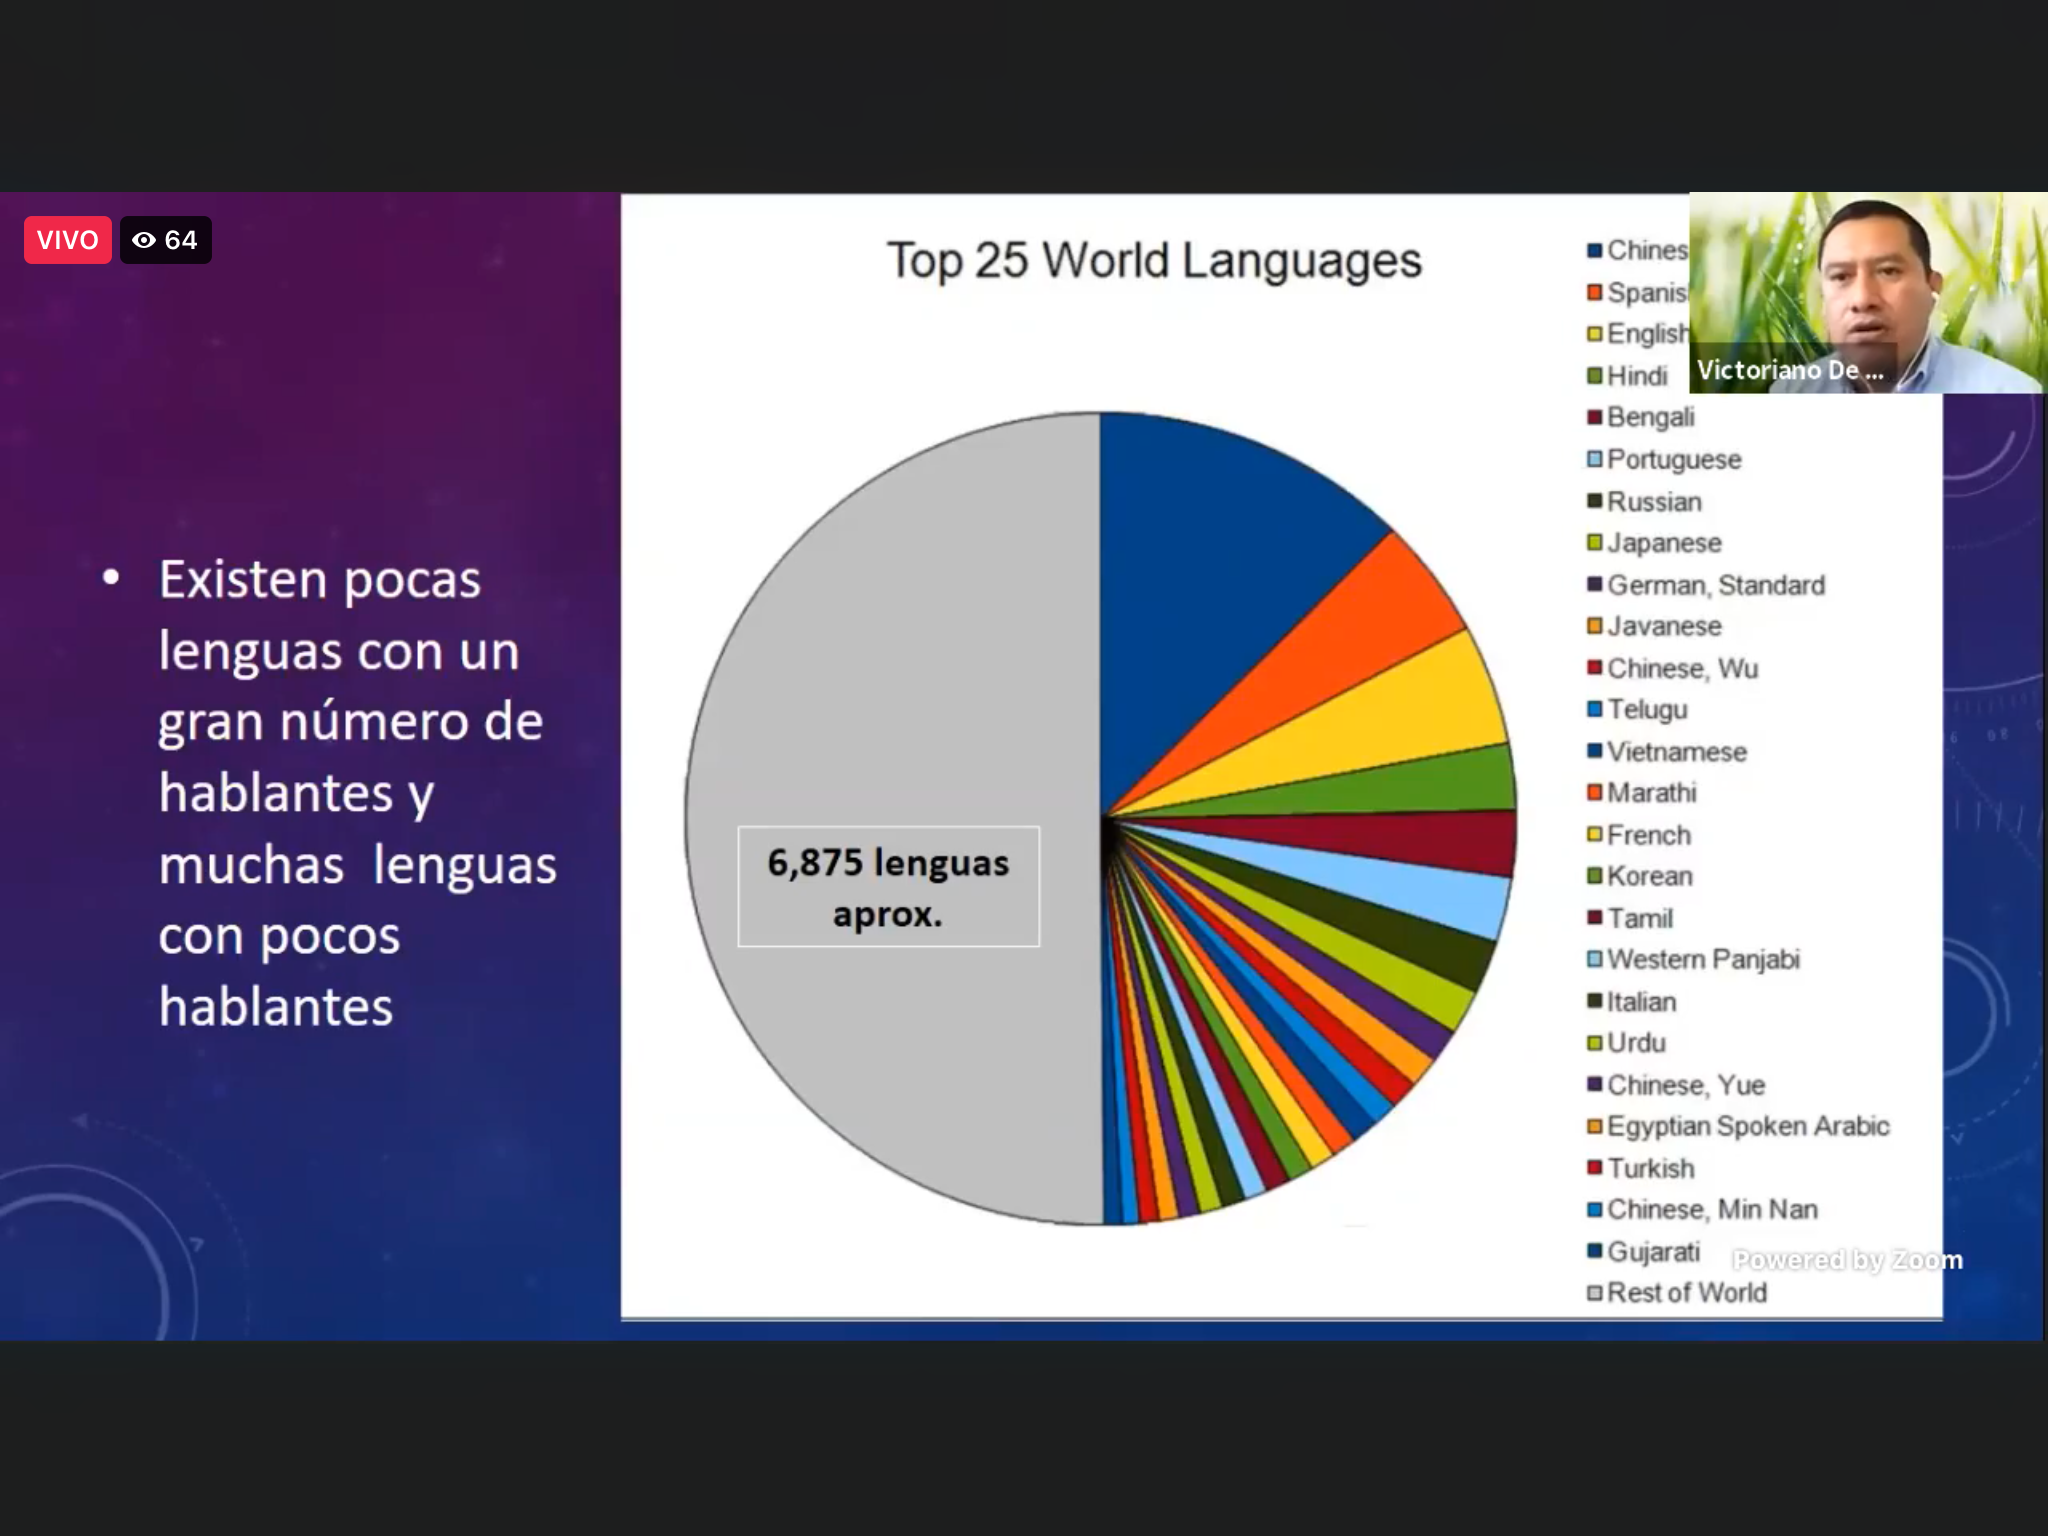Click the Powered by Zoom watermark
This screenshot has width=2048, height=1536.
click(1846, 1259)
